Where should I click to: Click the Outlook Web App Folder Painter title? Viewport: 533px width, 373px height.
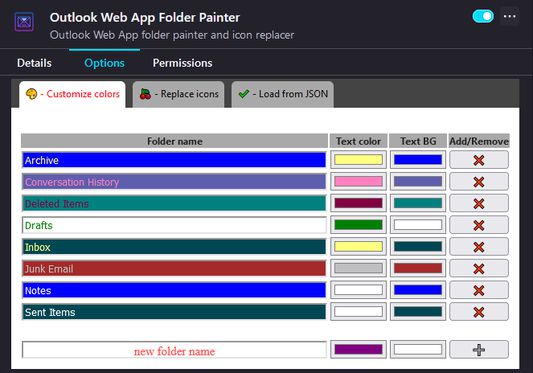pos(145,17)
